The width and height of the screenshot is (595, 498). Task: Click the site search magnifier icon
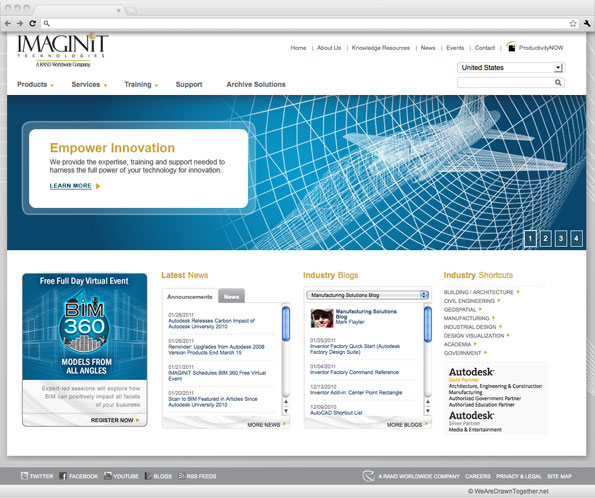click(x=558, y=82)
